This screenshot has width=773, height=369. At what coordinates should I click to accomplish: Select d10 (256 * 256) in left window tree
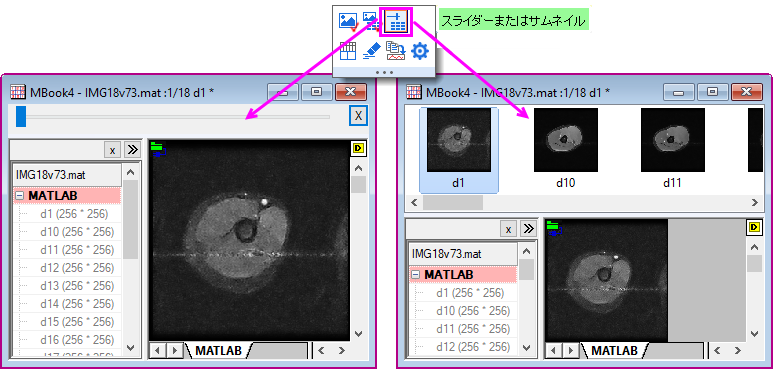(77, 232)
